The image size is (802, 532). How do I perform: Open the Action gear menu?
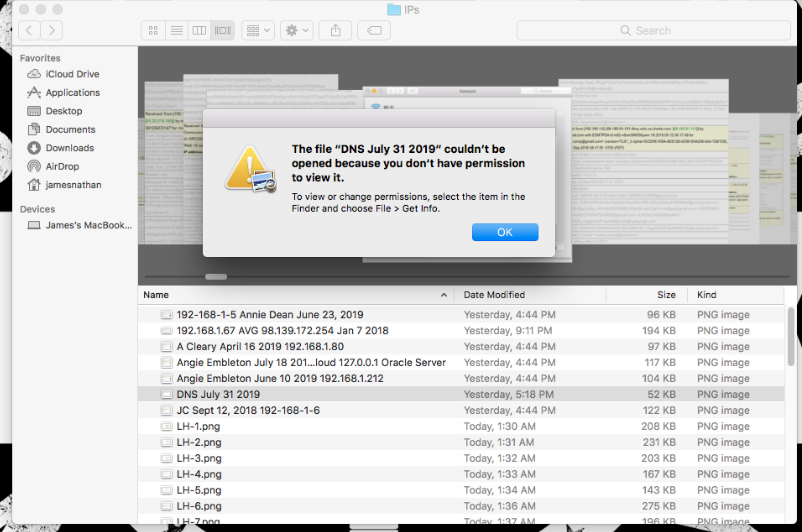(x=297, y=31)
